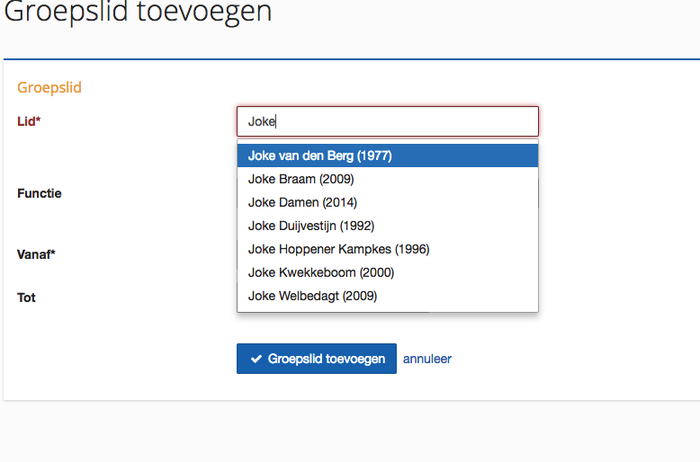The width and height of the screenshot is (700, 462).
Task: Click the year 1977 in highlighted suggestion
Action: (x=374, y=156)
